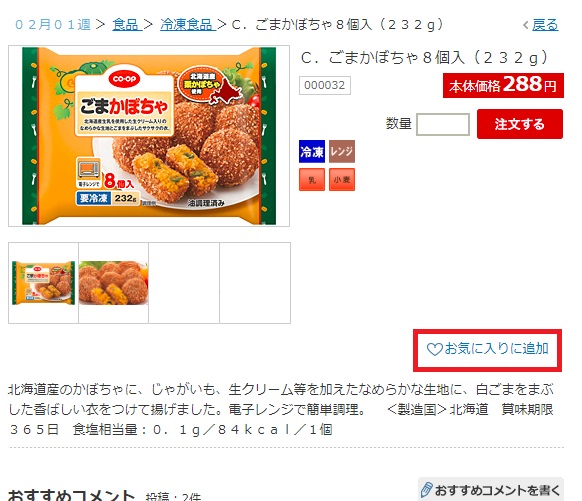
Task: Select the package photo thumbnail
Action: pos(43,283)
